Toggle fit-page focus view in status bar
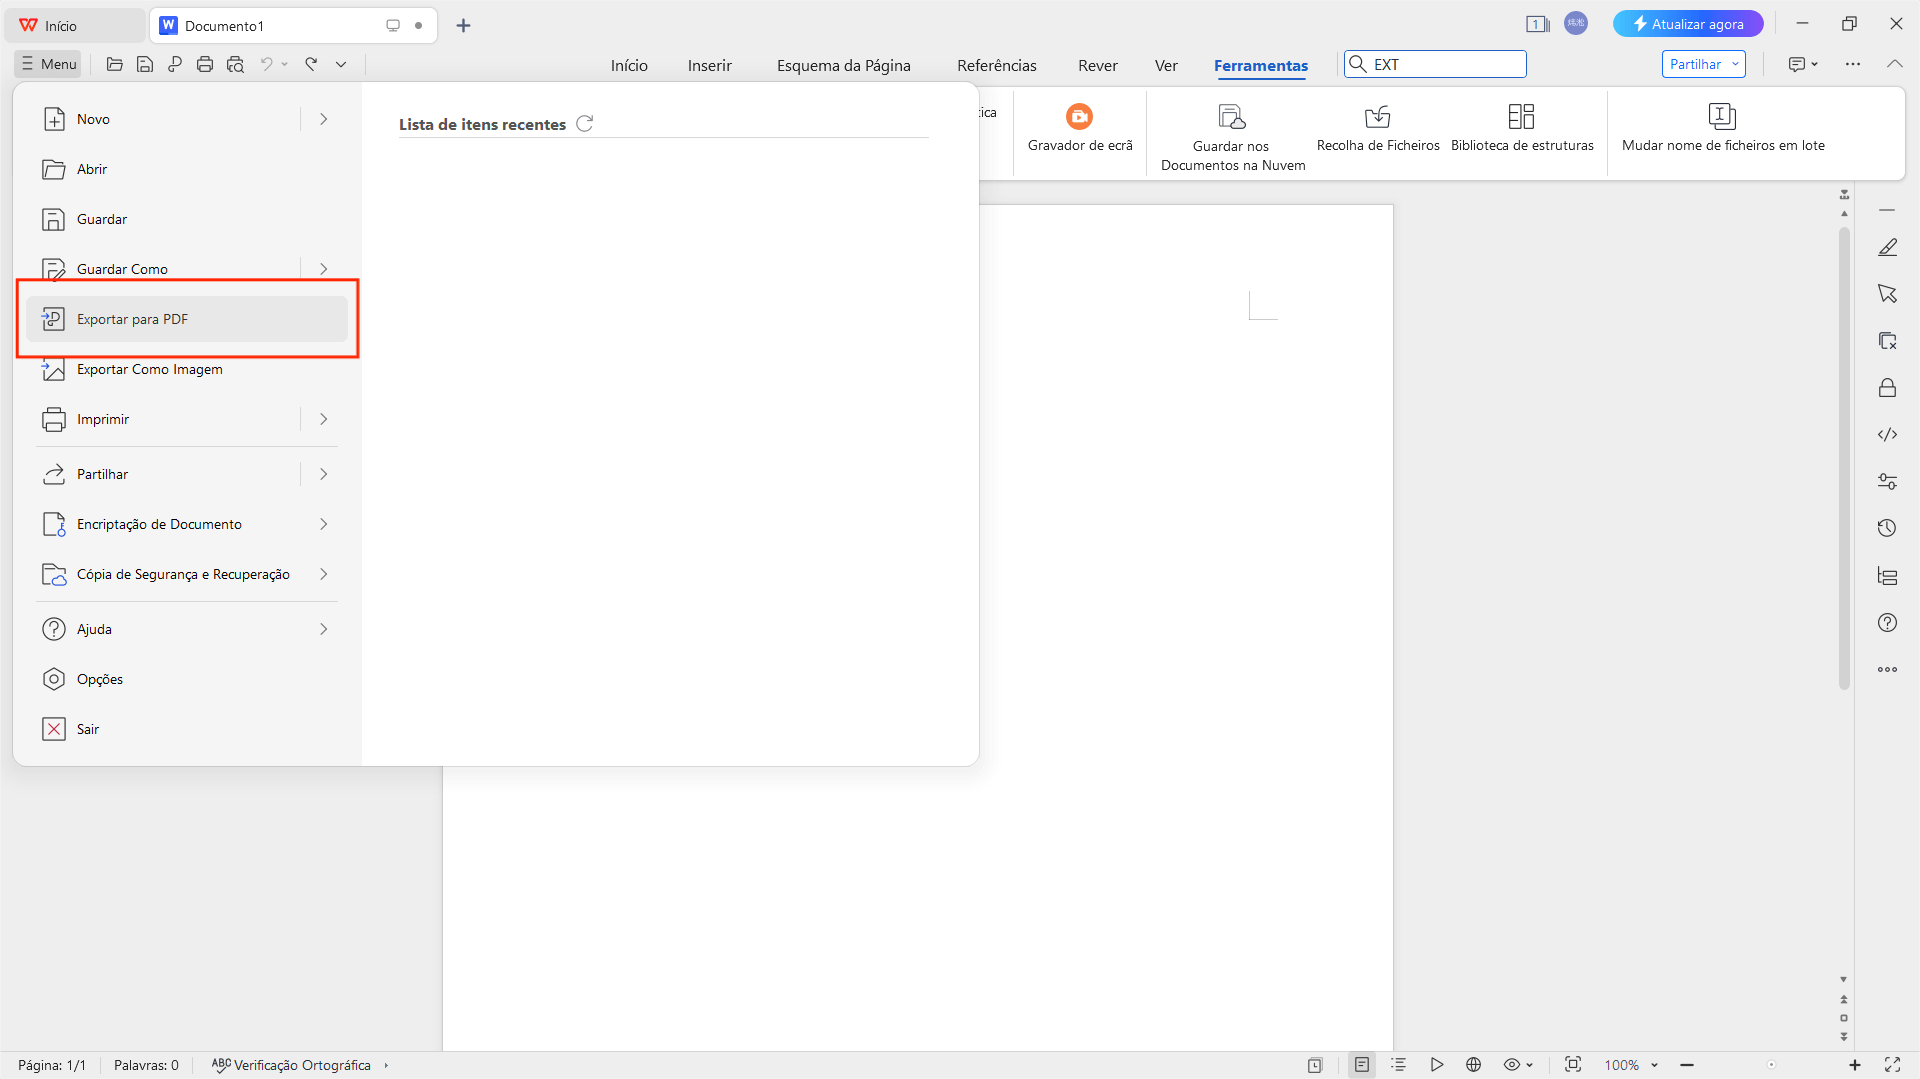Screen dimensions: 1920x1079 pos(1573,1065)
